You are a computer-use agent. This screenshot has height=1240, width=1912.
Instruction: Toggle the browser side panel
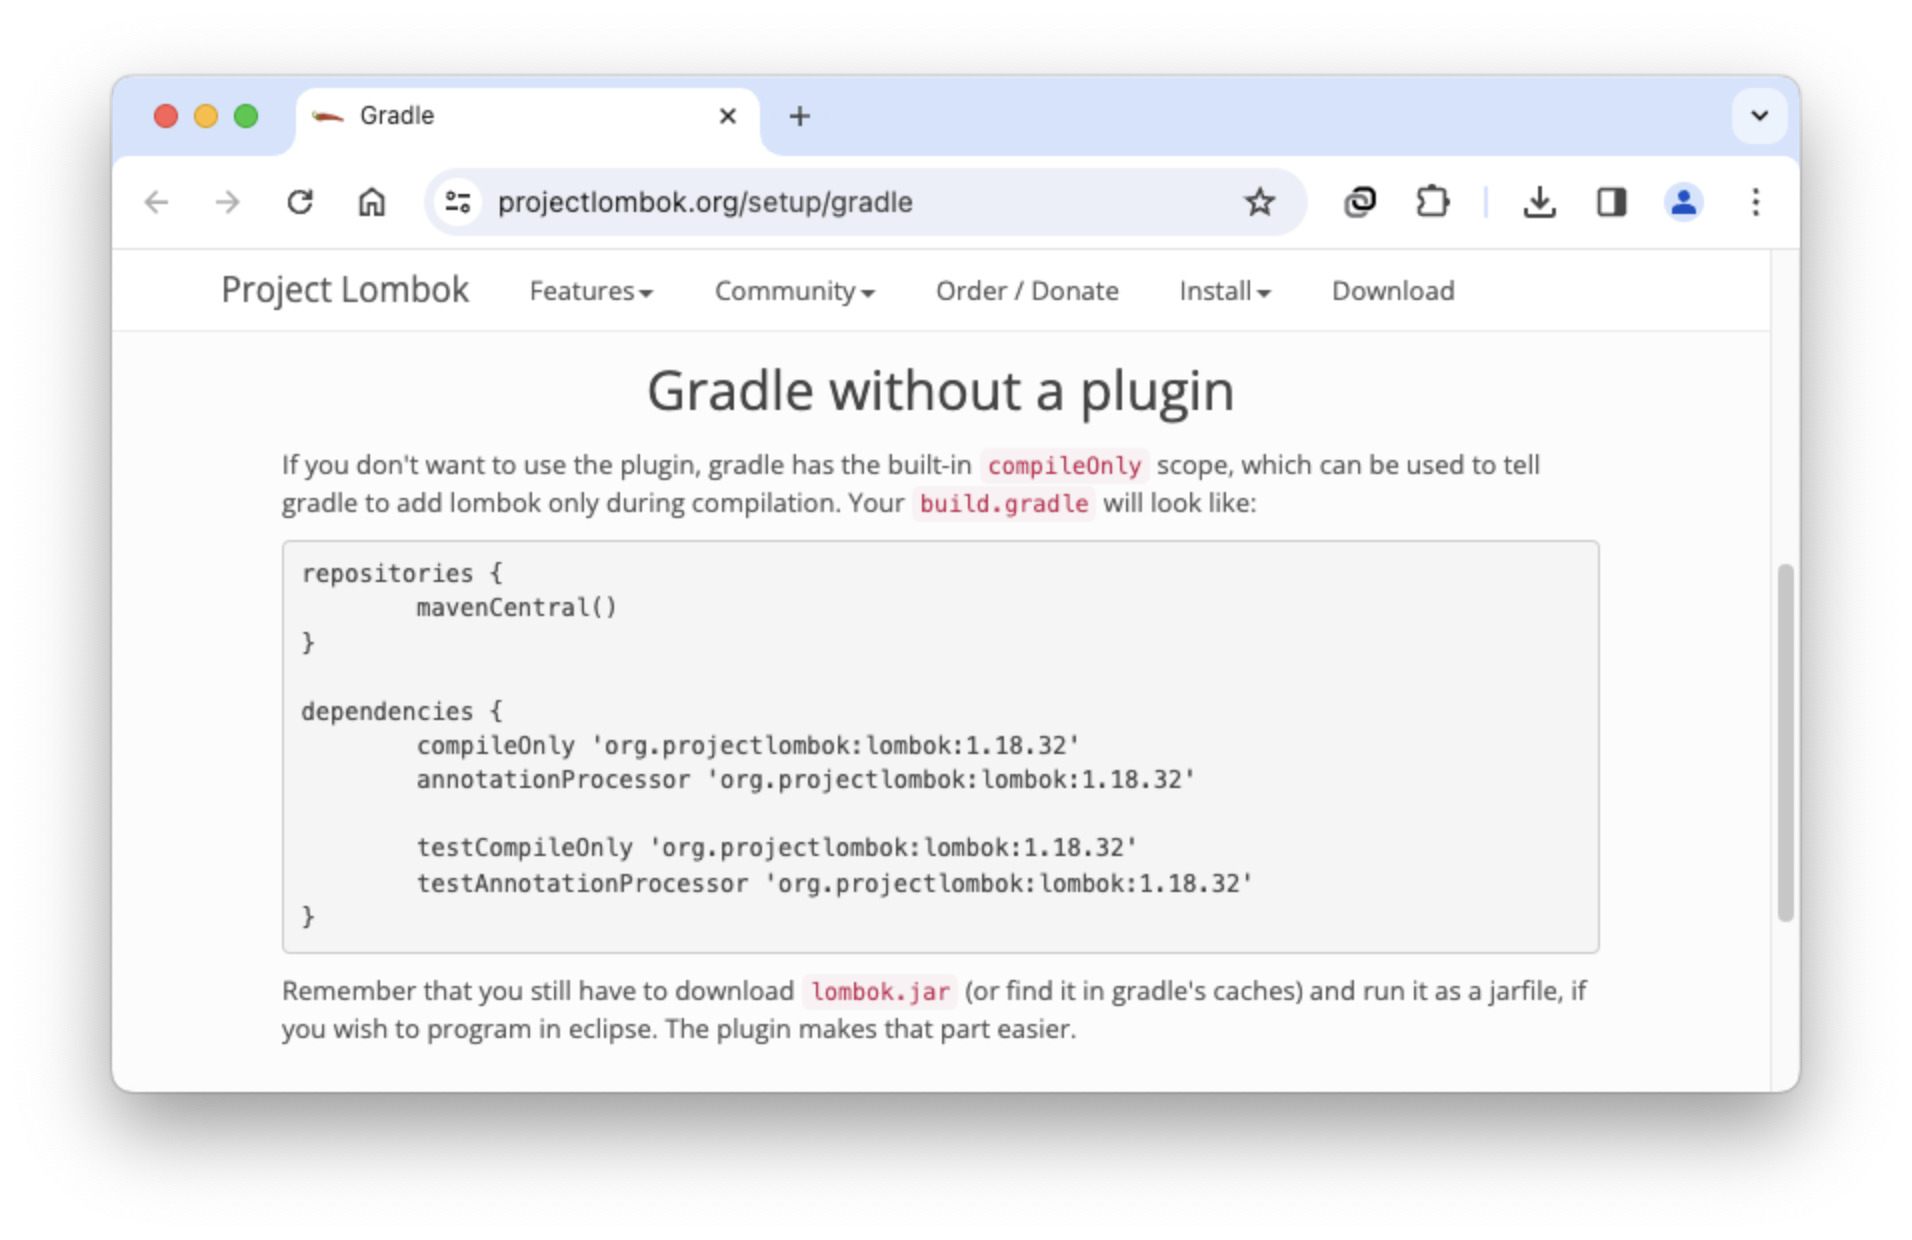pos(1612,203)
